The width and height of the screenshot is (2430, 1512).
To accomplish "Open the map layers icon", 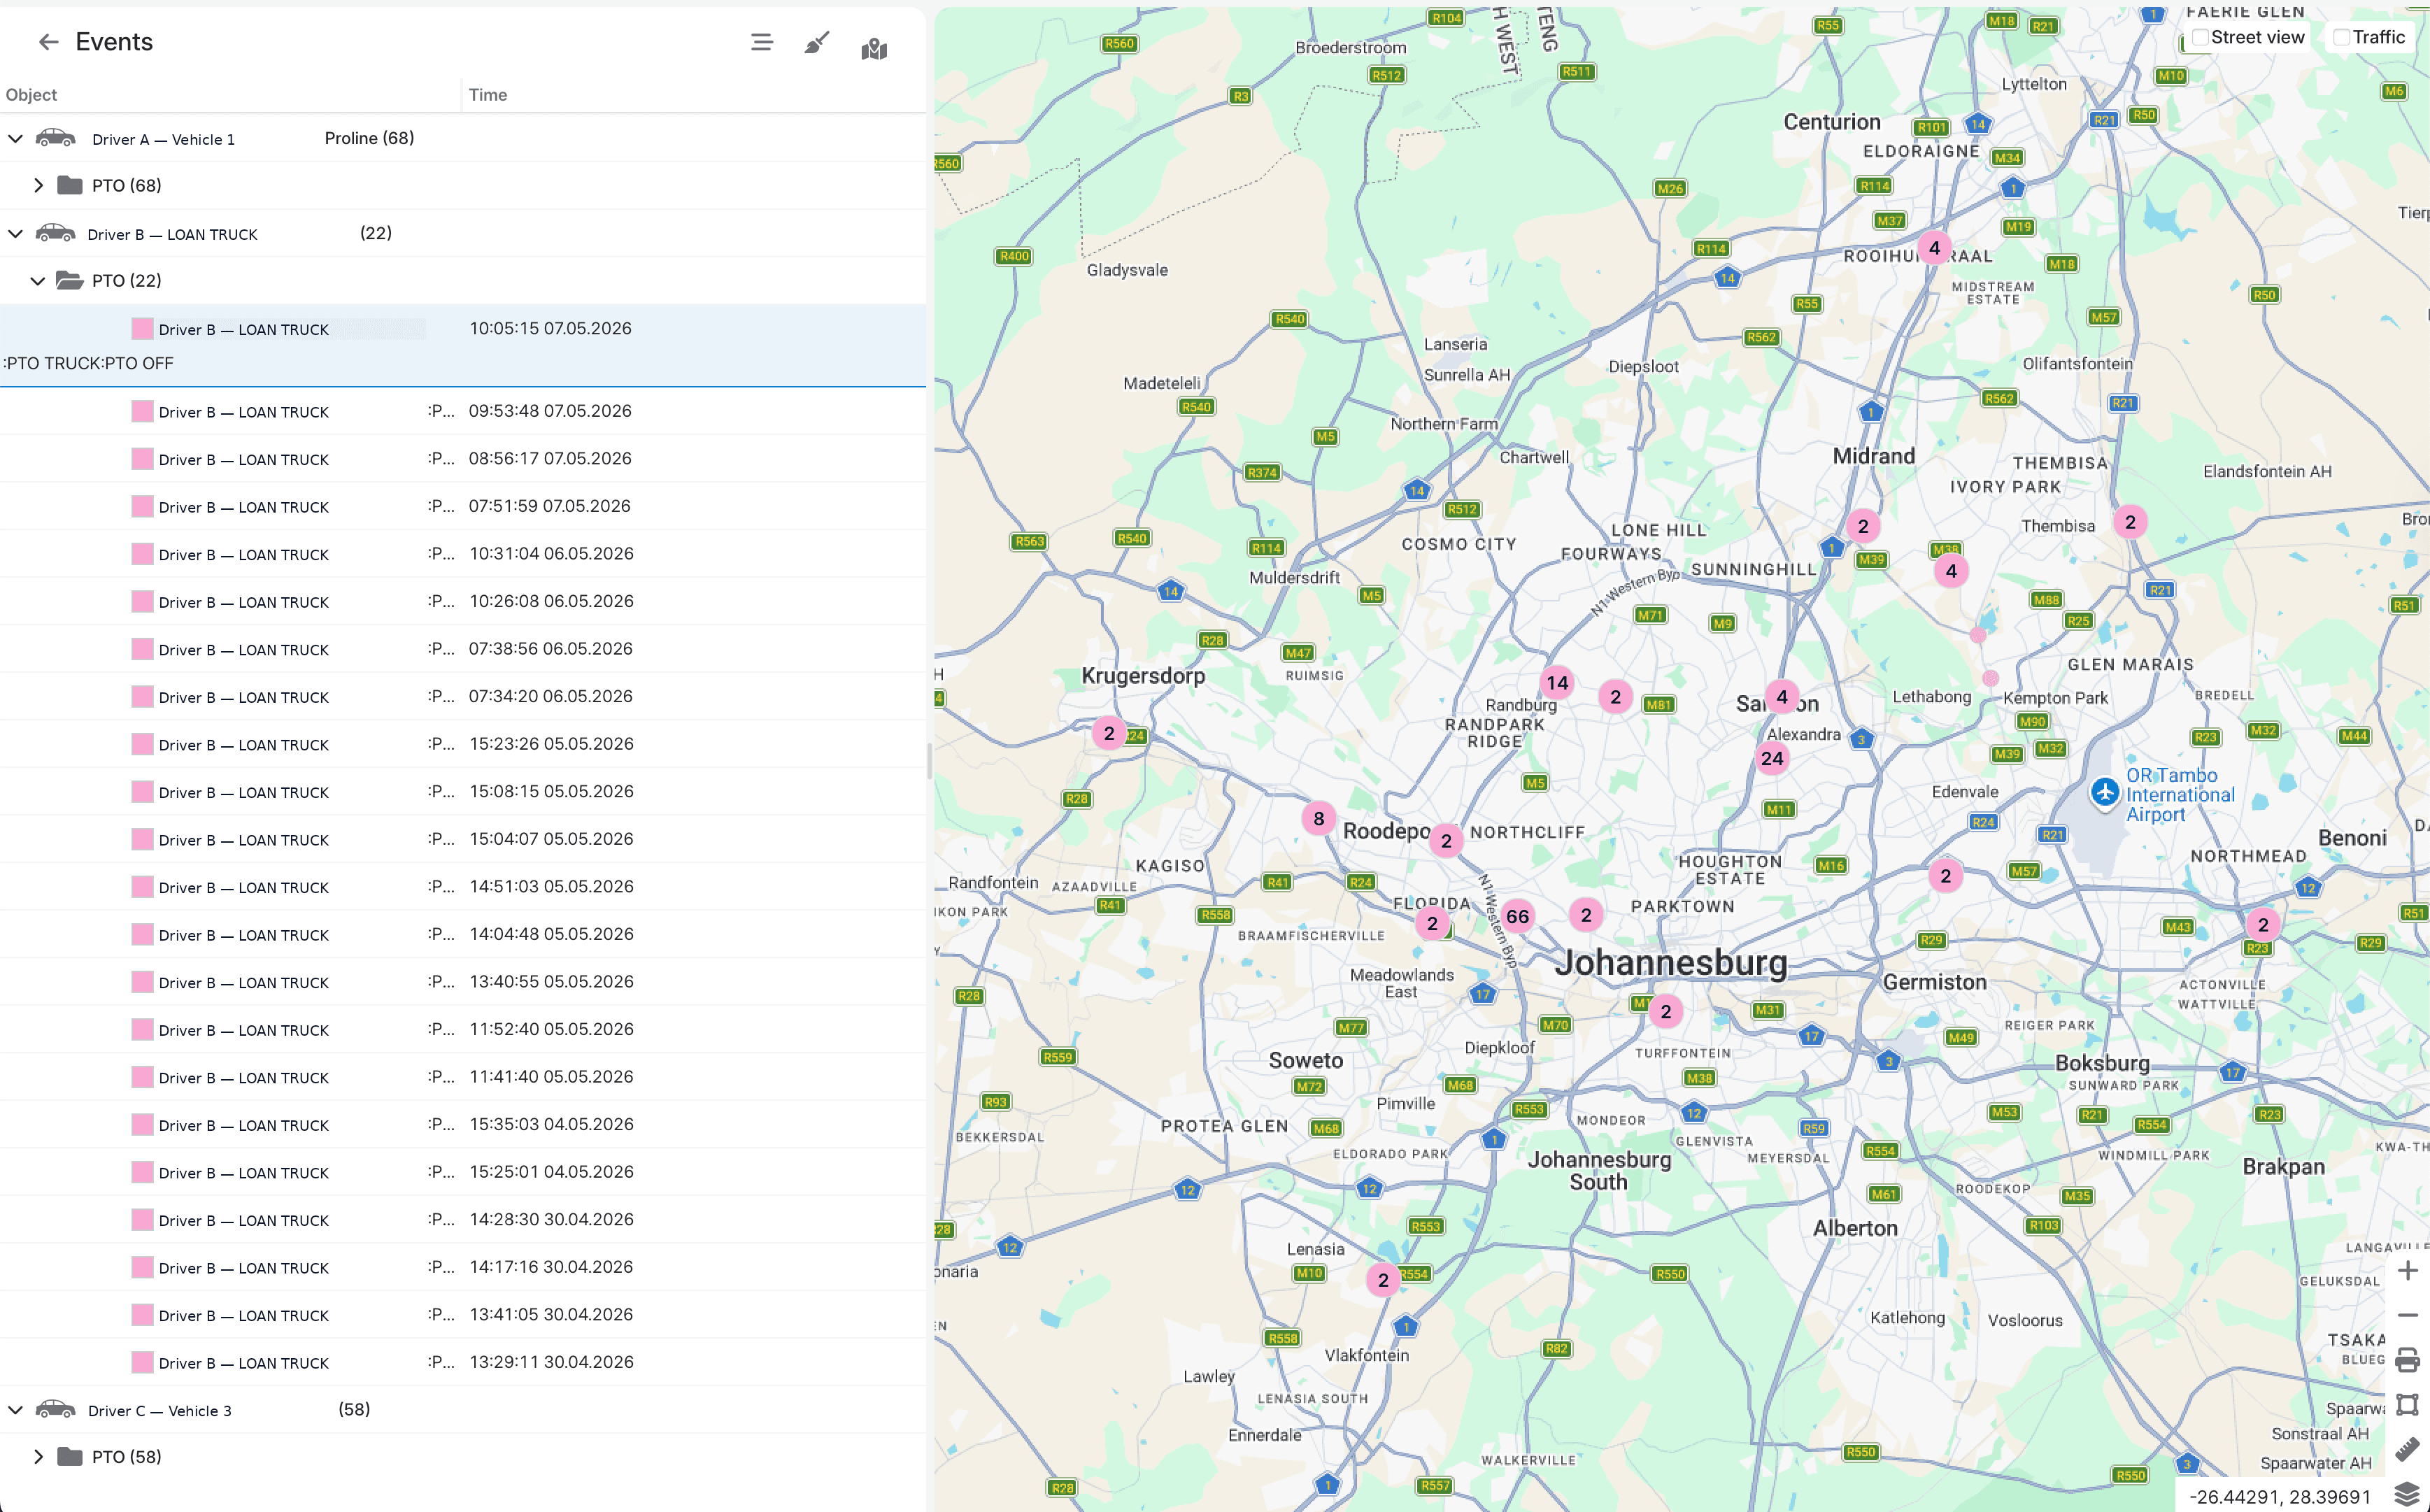I will 2407,1495.
